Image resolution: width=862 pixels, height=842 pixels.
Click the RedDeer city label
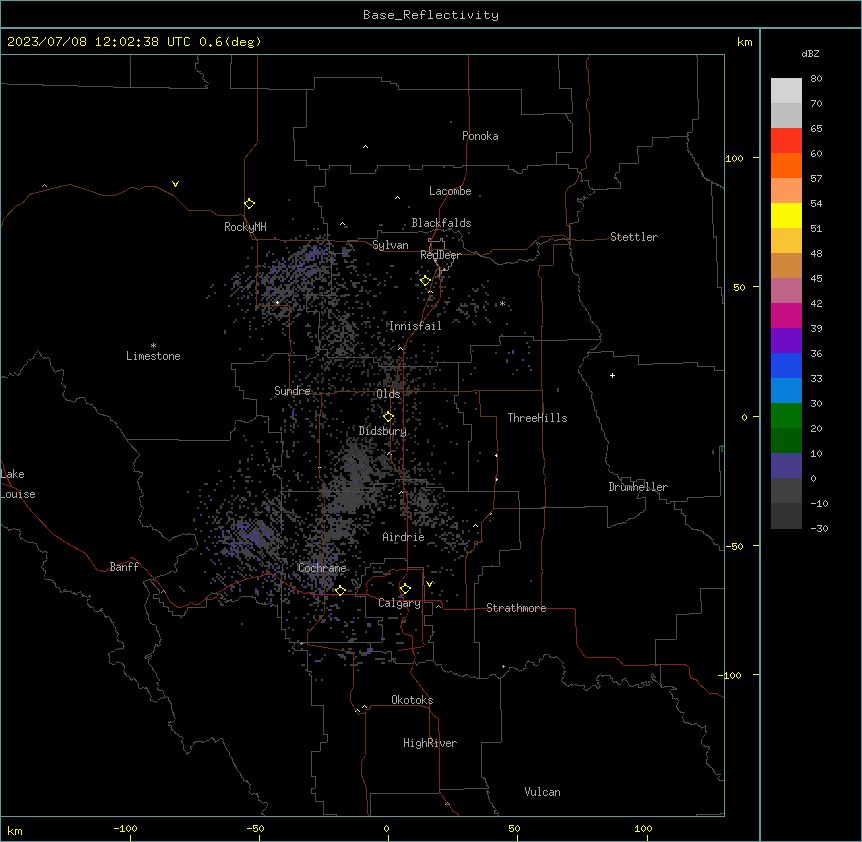[x=440, y=255]
